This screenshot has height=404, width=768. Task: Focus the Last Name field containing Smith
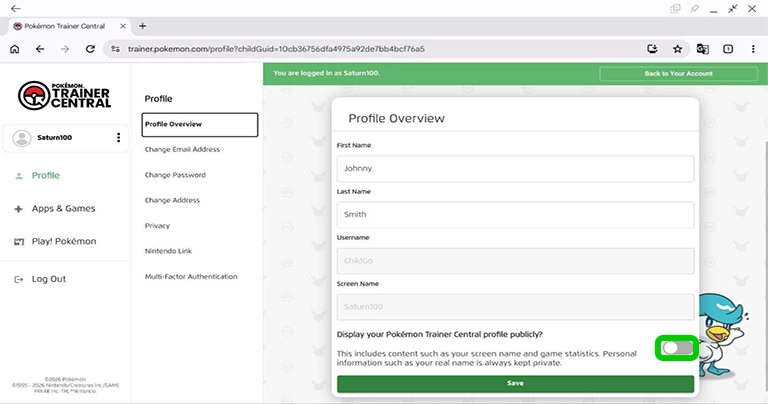[515, 214]
